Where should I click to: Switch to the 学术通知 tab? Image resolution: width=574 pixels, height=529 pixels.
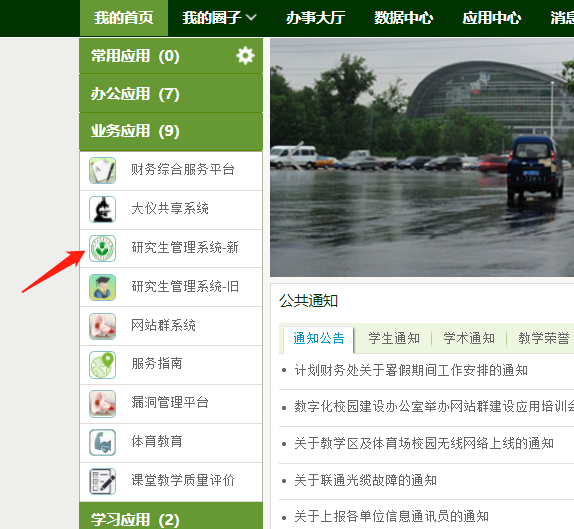pyautogui.click(x=469, y=338)
